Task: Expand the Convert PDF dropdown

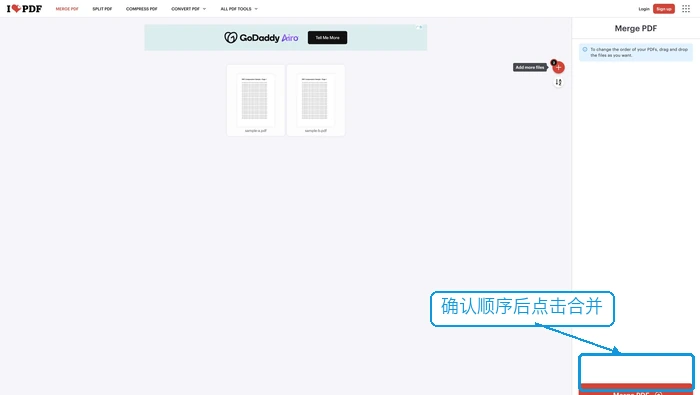Action: (x=188, y=9)
